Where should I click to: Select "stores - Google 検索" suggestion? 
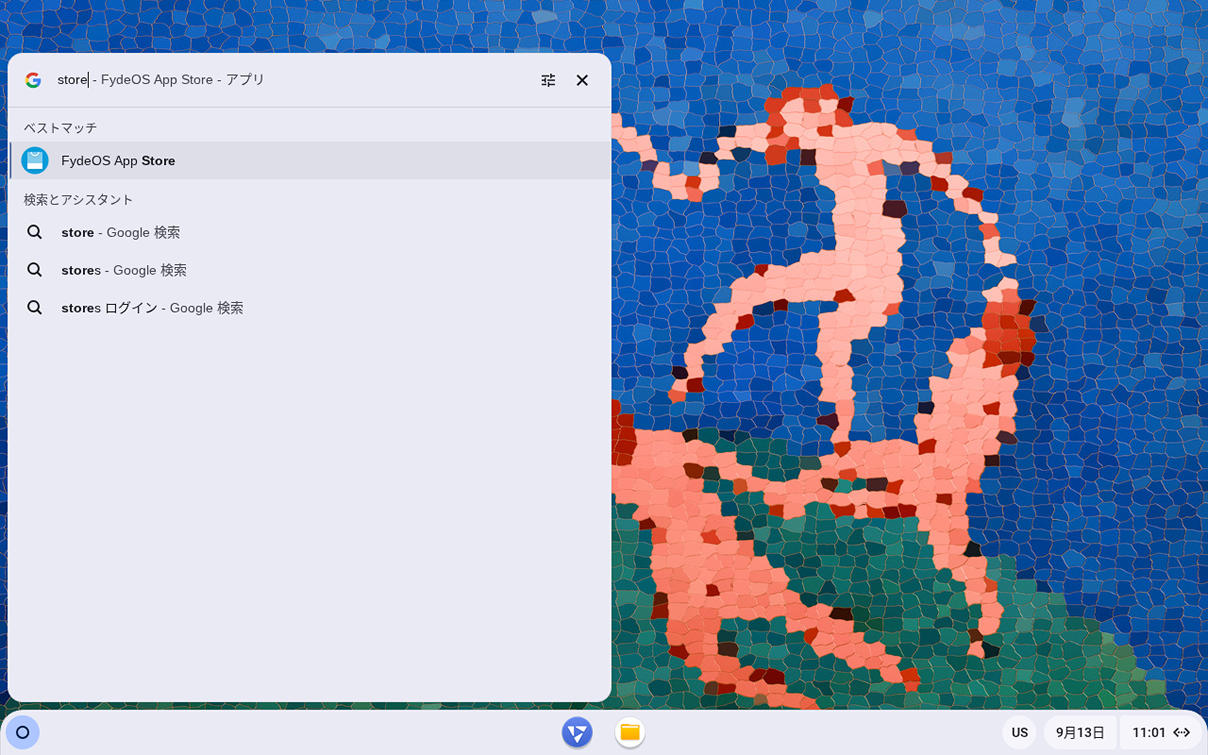tap(310, 270)
